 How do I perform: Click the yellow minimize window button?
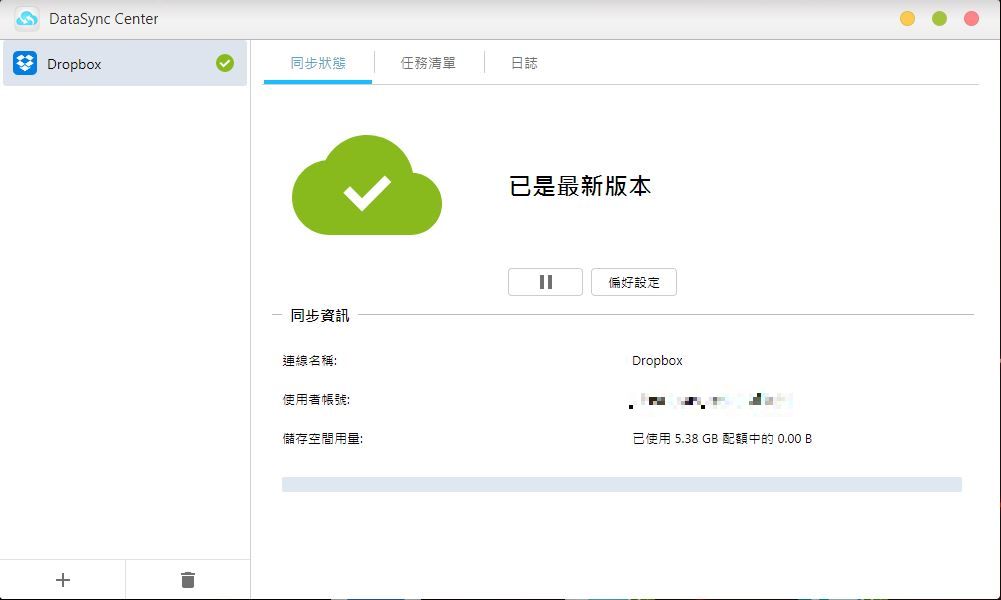pos(907,19)
